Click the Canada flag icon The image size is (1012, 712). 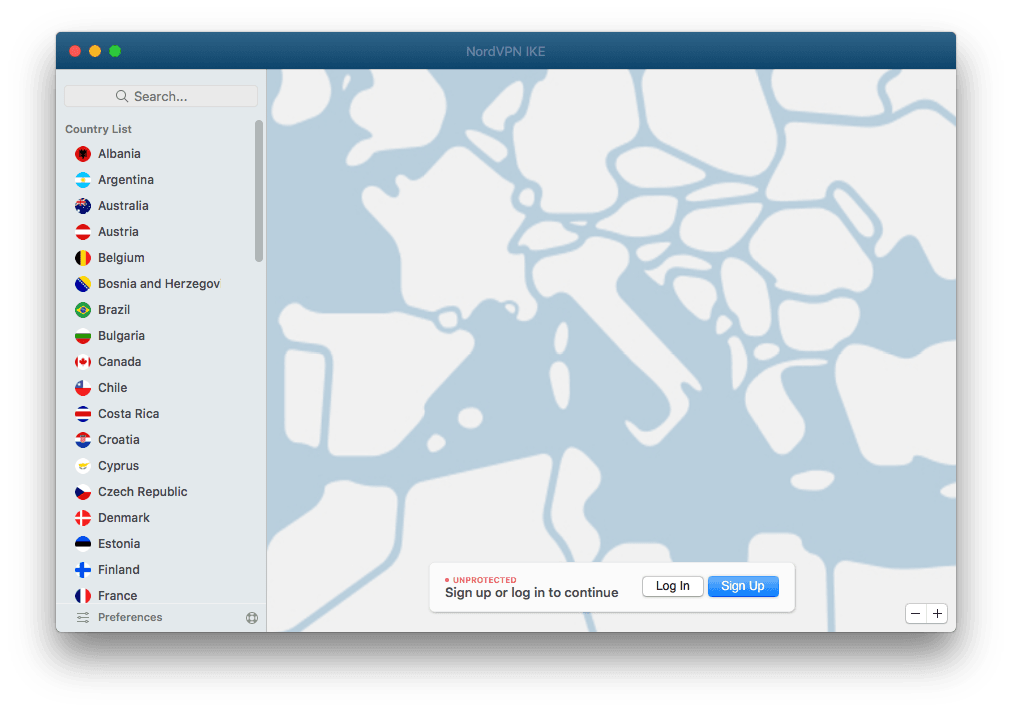click(x=83, y=362)
